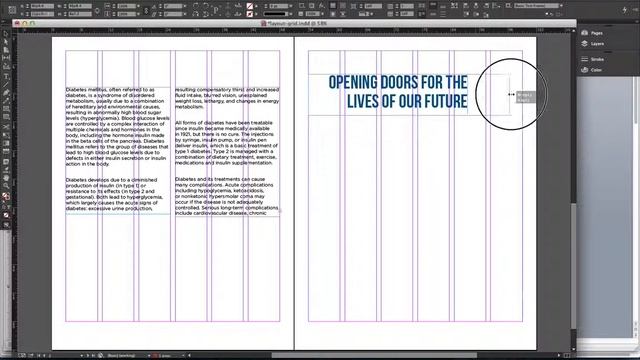Open the stroke type dropdown

[290, 14]
